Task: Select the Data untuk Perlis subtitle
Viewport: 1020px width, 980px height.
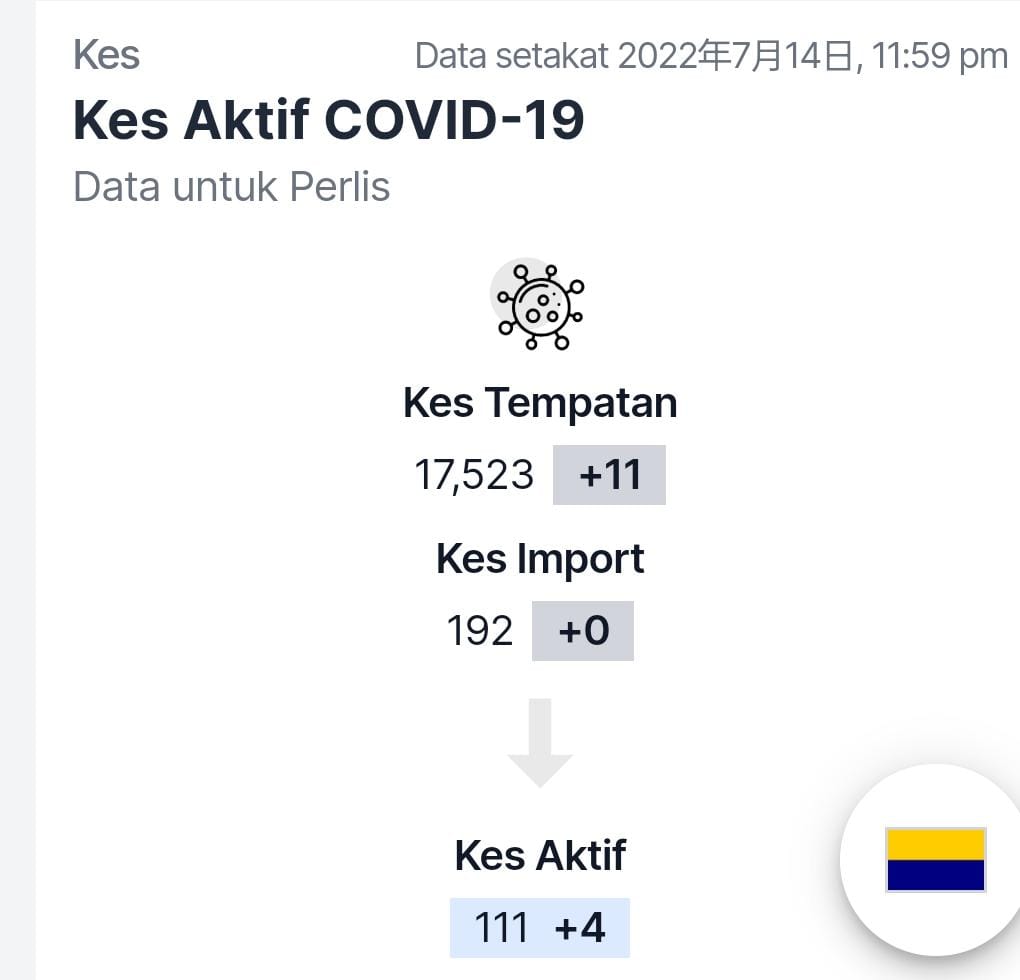Action: (232, 187)
